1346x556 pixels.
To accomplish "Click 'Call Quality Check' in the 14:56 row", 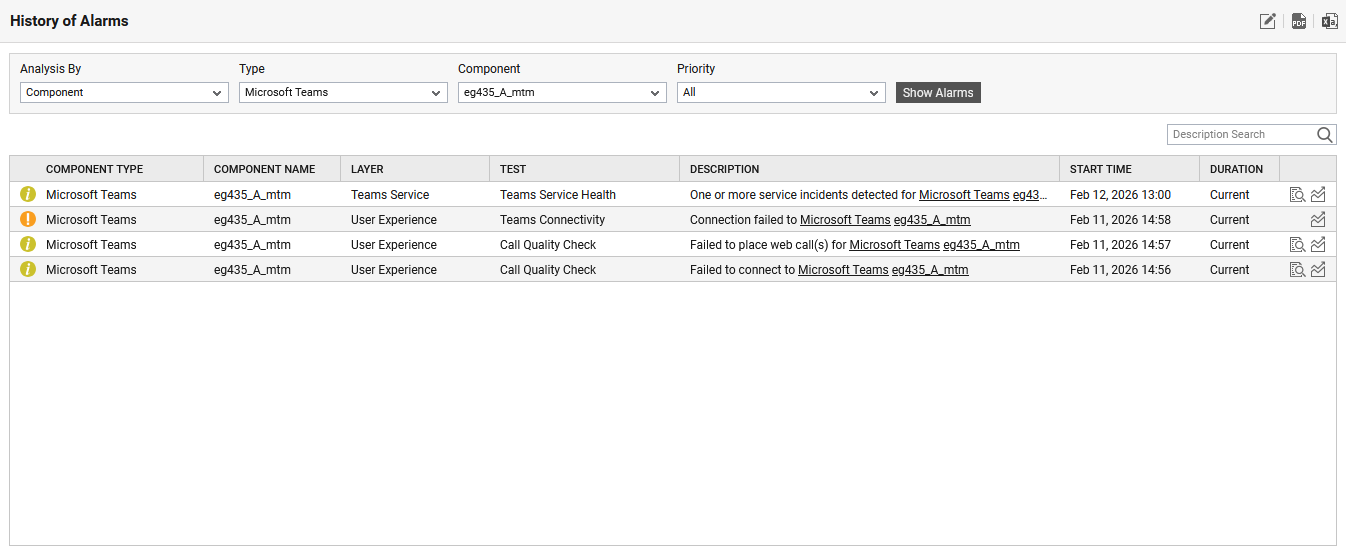I will [548, 270].
